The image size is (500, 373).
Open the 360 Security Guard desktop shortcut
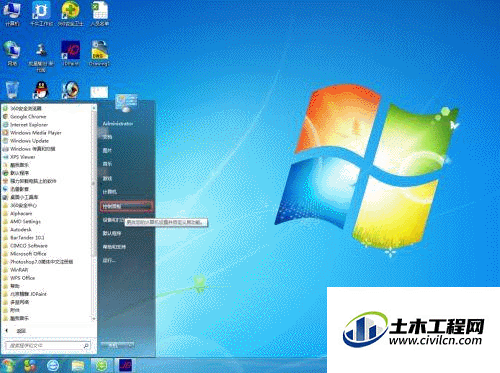pyautogui.click(x=70, y=13)
